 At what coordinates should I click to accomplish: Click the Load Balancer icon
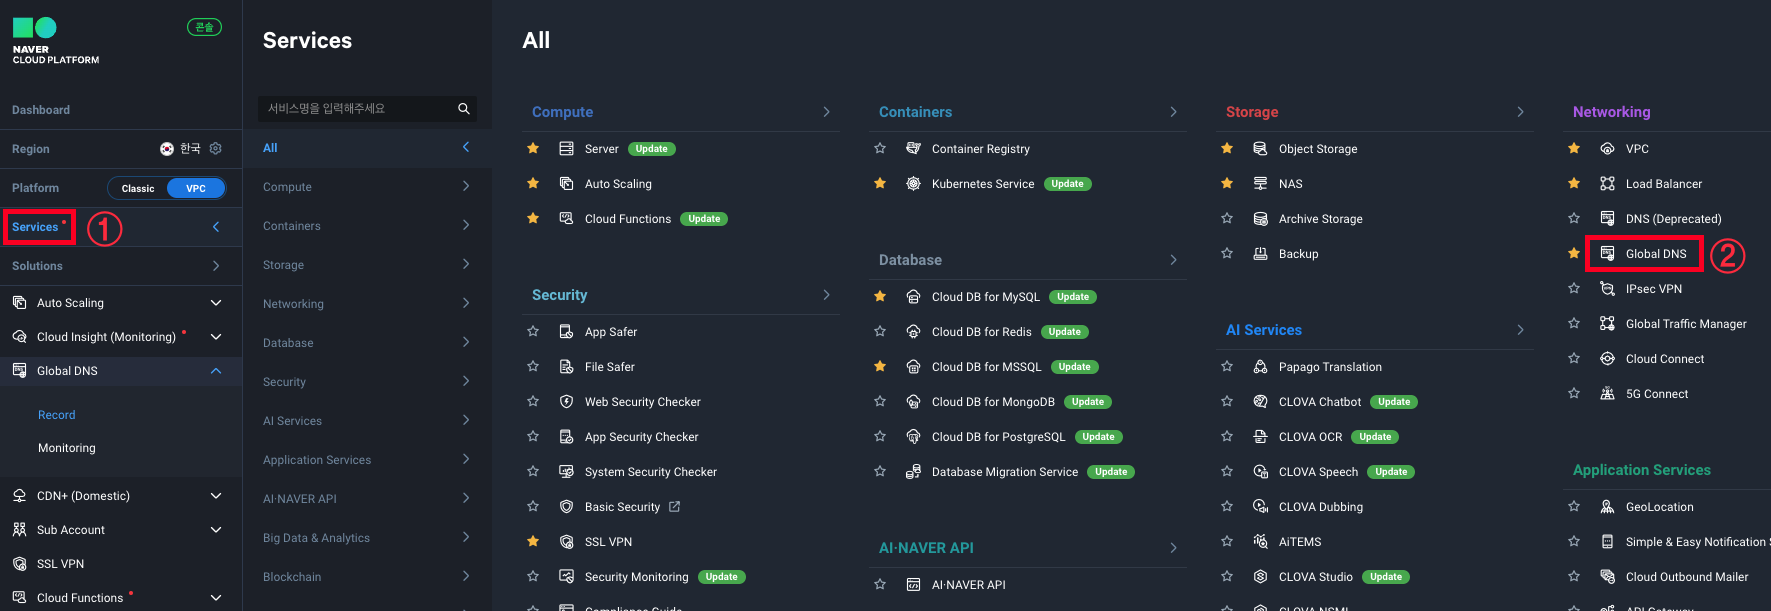tap(1607, 183)
